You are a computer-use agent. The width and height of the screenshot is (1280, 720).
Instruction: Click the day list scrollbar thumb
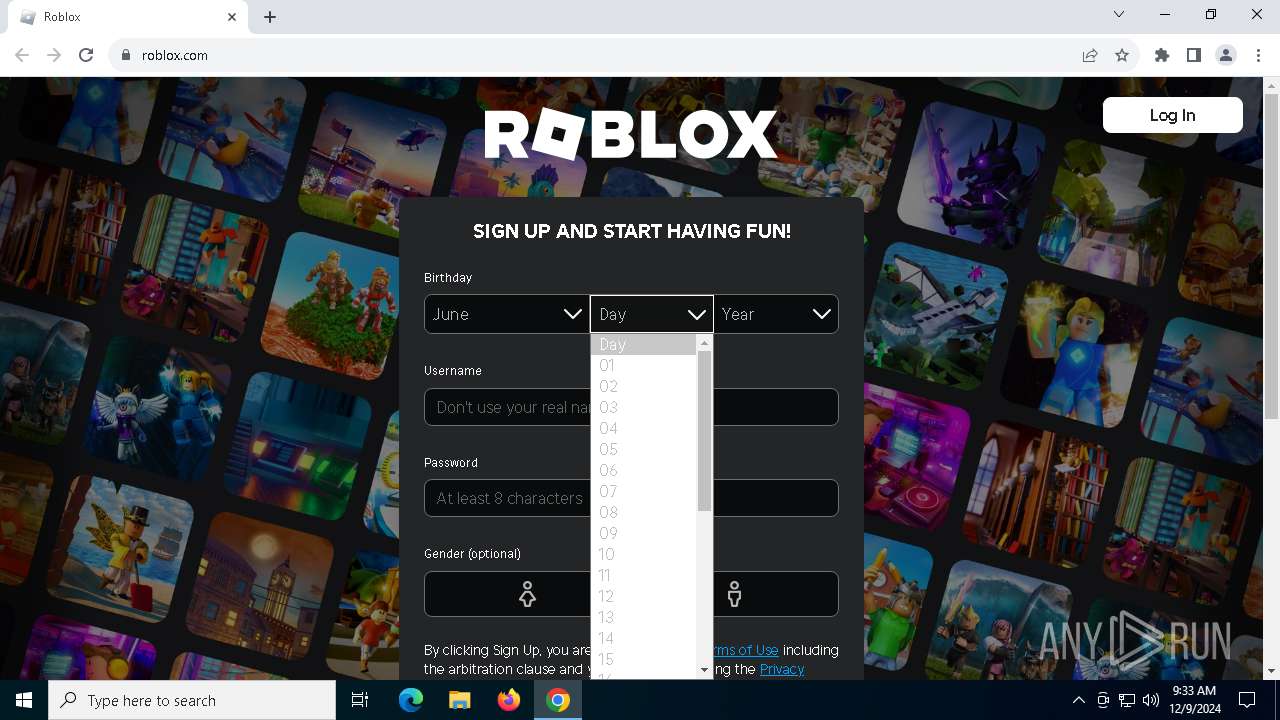tap(704, 431)
